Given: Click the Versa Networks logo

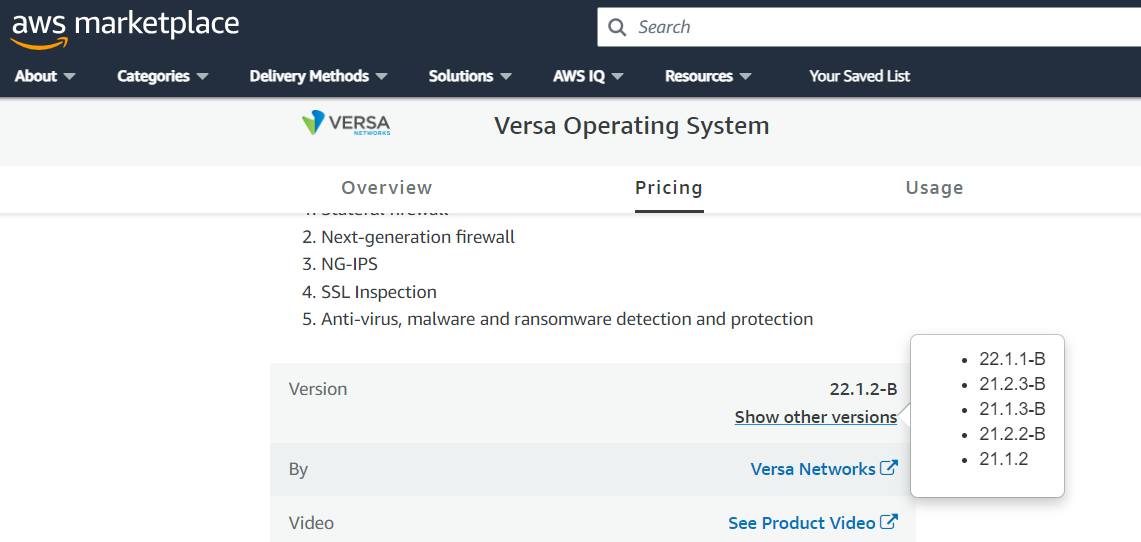Looking at the screenshot, I should (346, 123).
